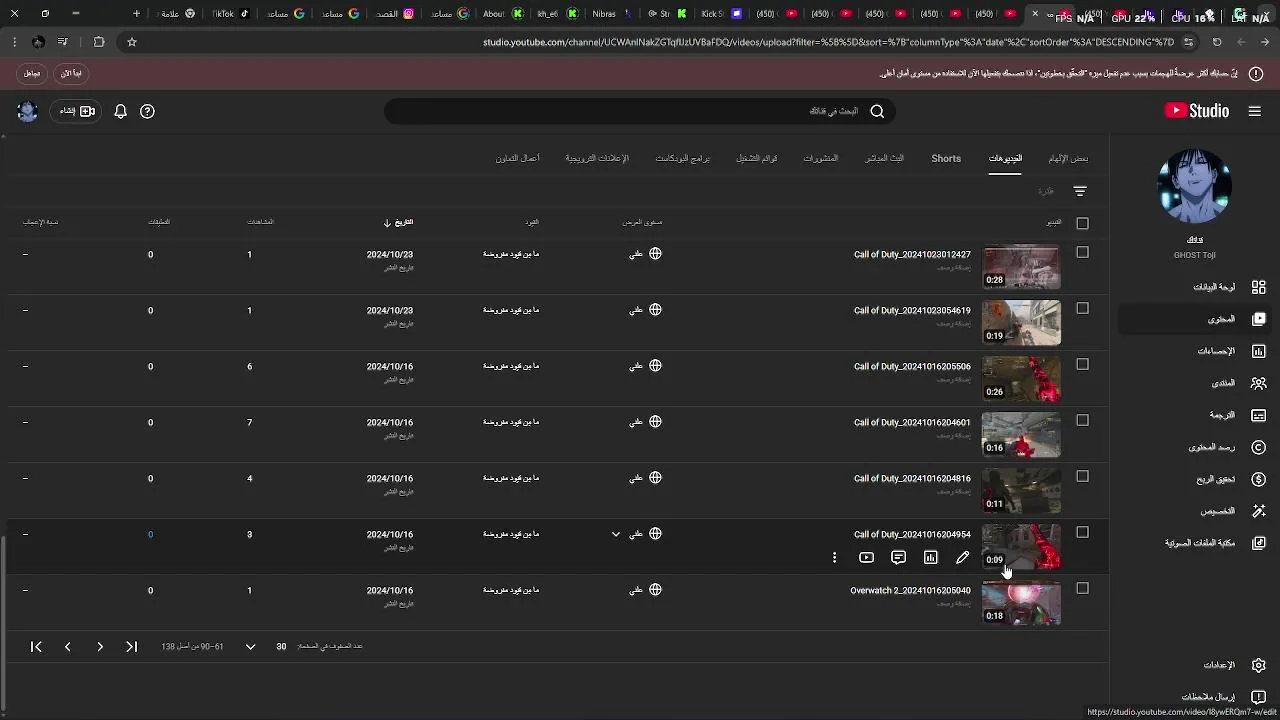Switch to the Live (البث المباشر) tab

pyautogui.click(x=884, y=158)
